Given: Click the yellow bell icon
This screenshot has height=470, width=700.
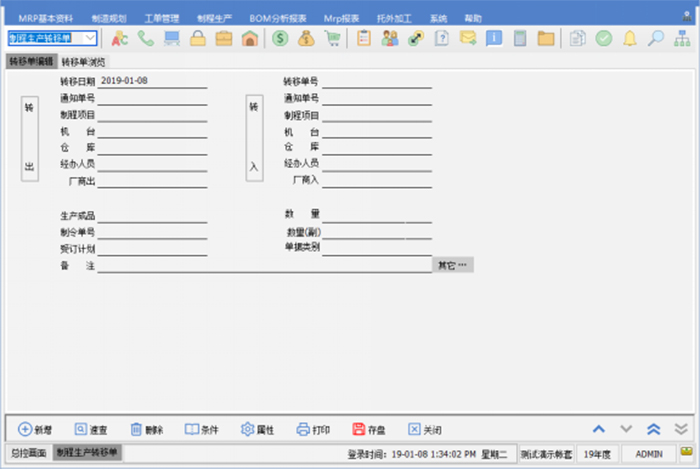Looking at the screenshot, I should (630, 38).
